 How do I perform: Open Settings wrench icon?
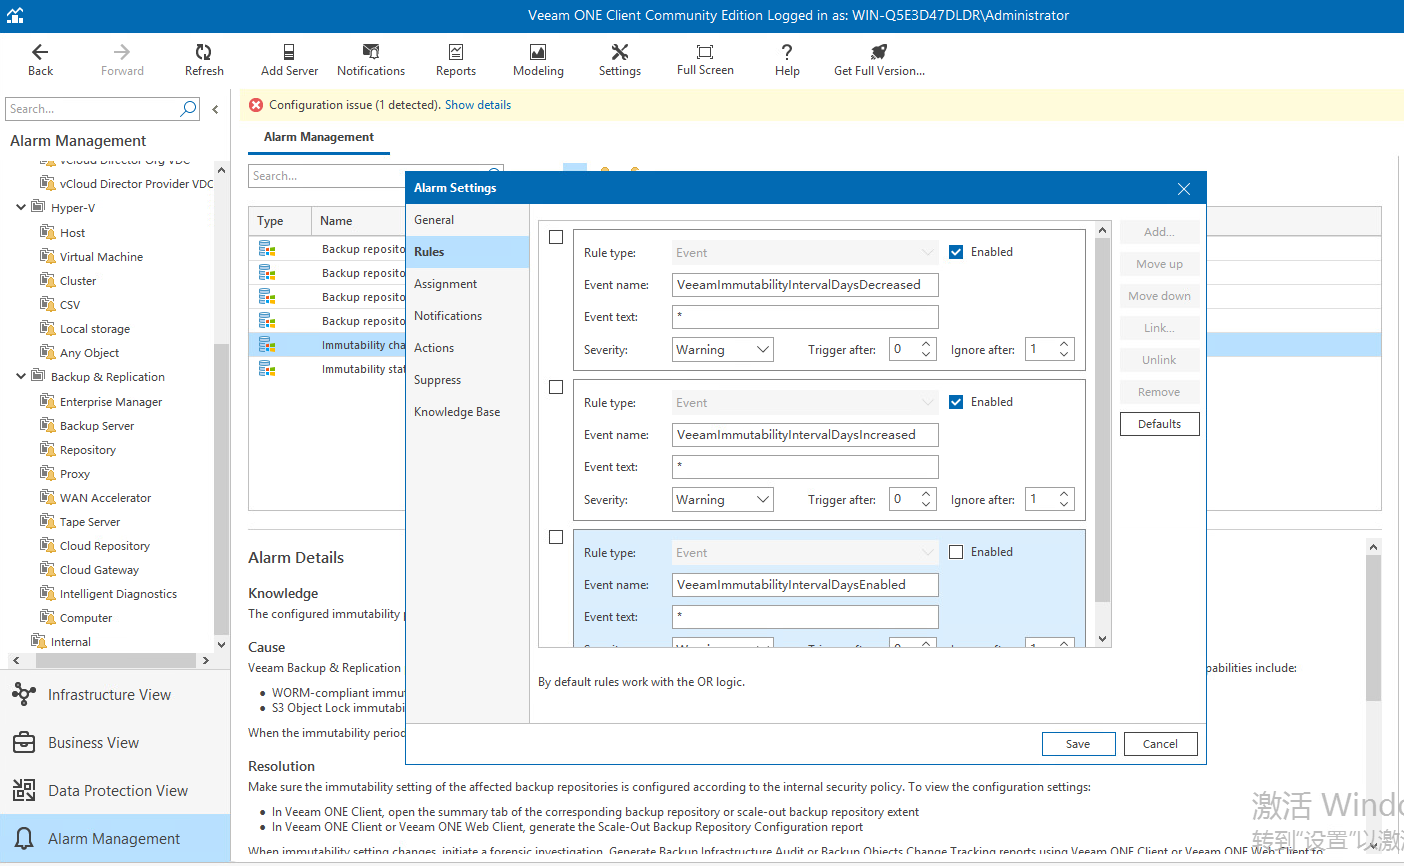click(x=620, y=52)
